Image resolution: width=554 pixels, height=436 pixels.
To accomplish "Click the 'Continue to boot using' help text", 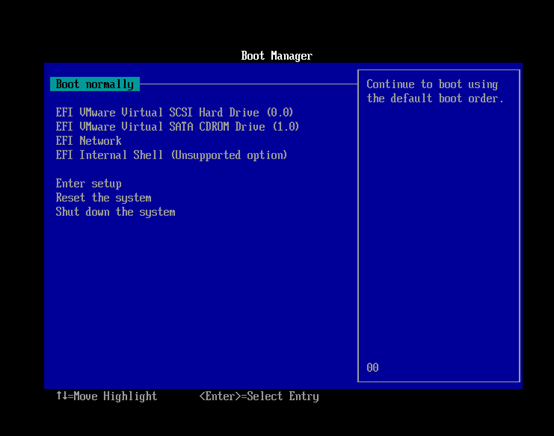I will tap(432, 84).
